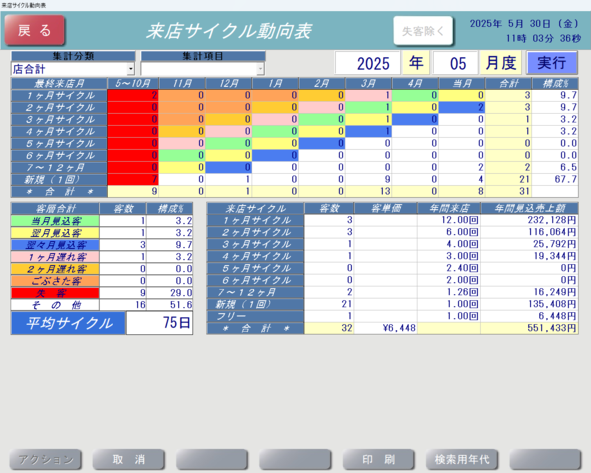Viewport: 591px width, 473px height.
Task: Select the red 失客 legend swatch
Action: pyautogui.click(x=55, y=293)
